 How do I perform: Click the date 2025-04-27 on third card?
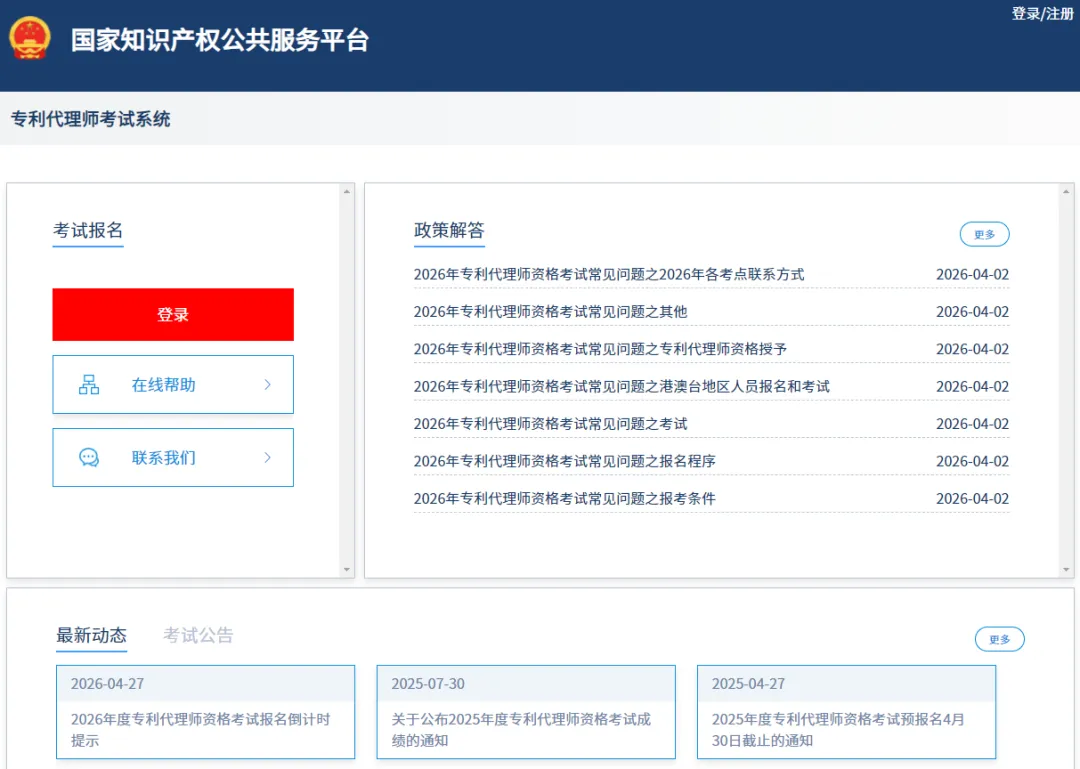coord(748,684)
